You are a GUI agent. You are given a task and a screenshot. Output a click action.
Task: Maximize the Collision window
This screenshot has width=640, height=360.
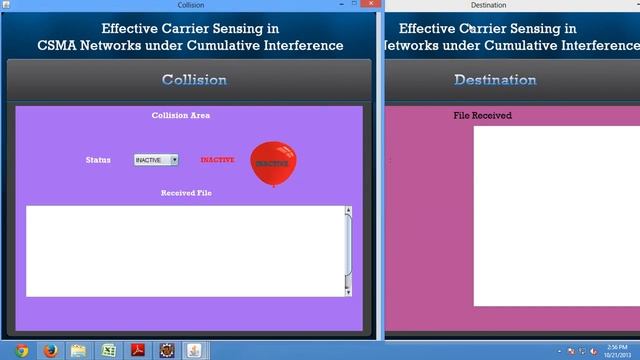coord(354,4)
